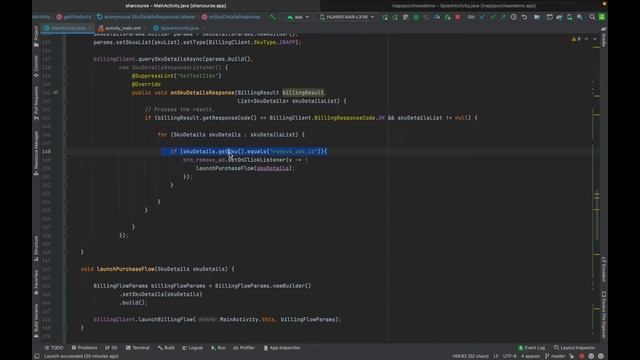Click the UTF-8 encoding widget
640x360 pixels.
click(x=509, y=356)
